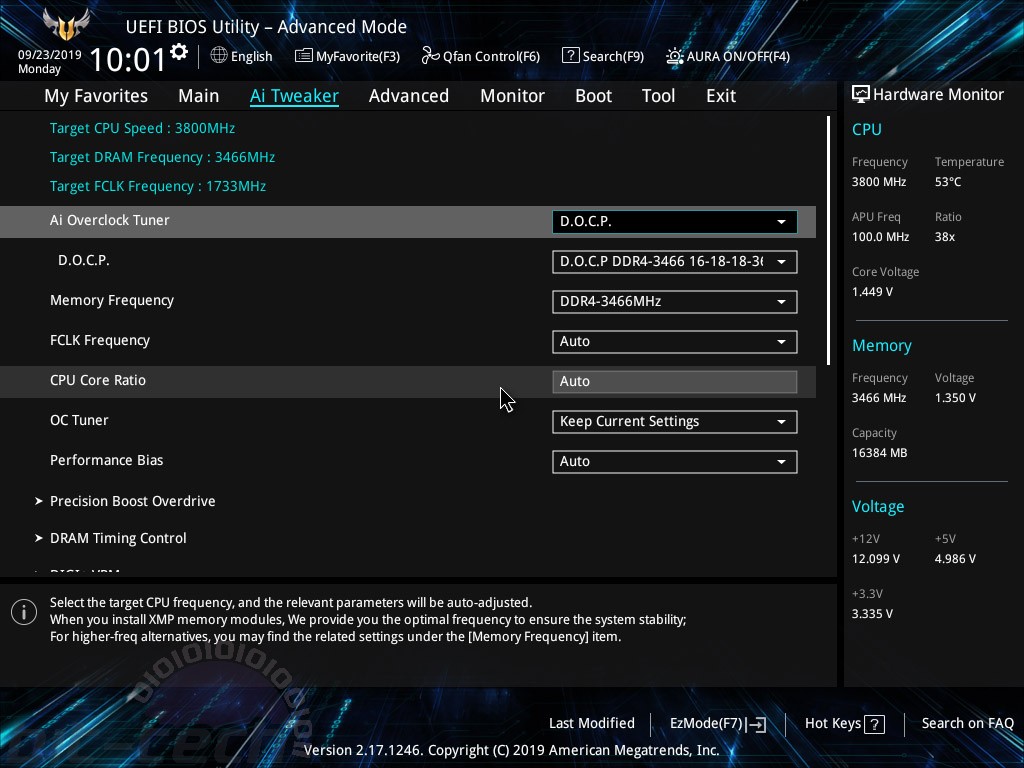Click the MyFavorite list icon
The height and width of the screenshot is (768, 1024).
[303, 56]
